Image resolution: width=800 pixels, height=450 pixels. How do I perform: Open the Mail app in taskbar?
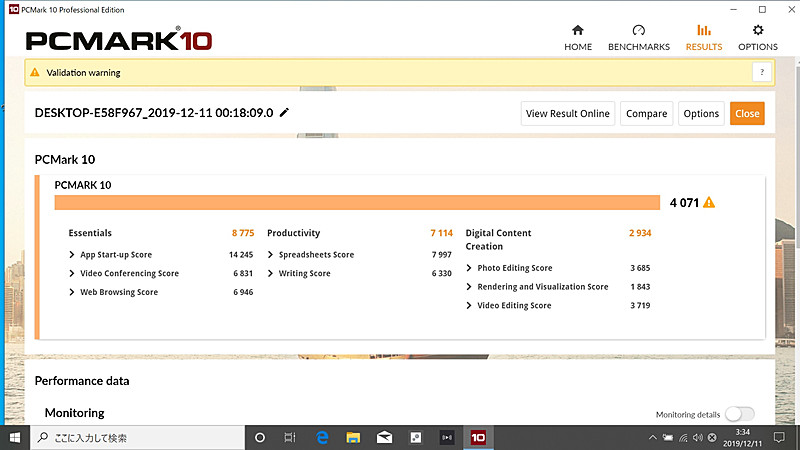[384, 437]
